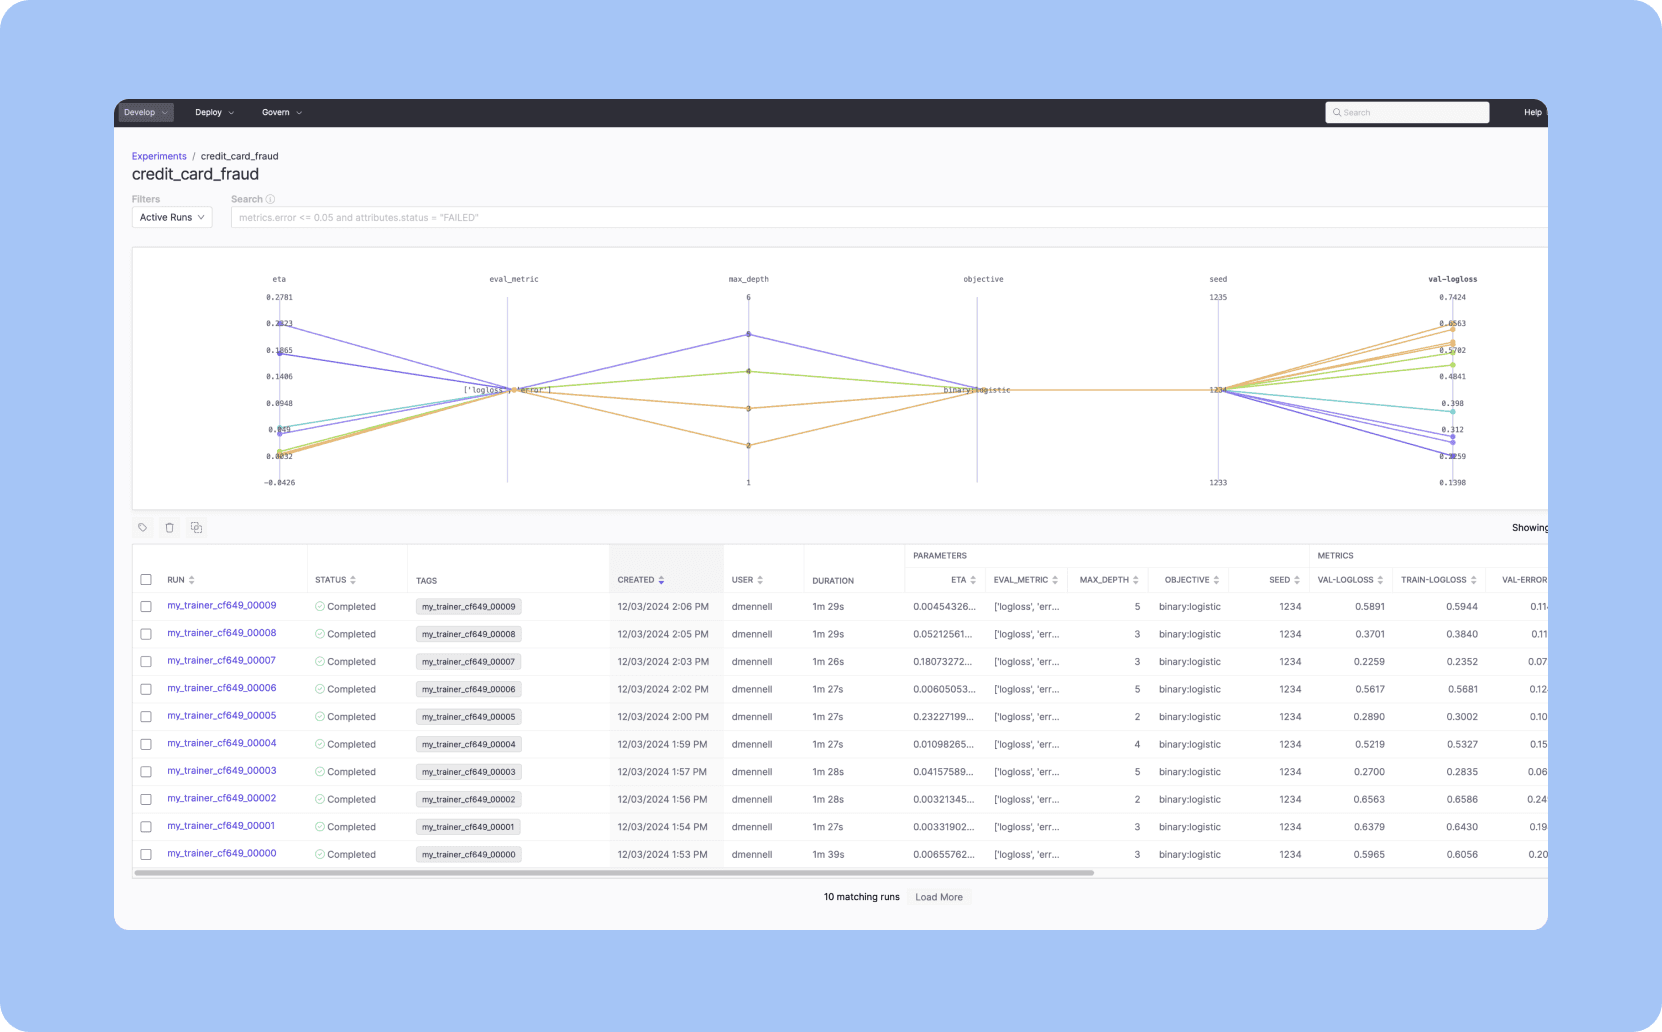Image resolution: width=1662 pixels, height=1032 pixels.
Task: Check the select-all checkbox in the table header
Action: [146, 579]
